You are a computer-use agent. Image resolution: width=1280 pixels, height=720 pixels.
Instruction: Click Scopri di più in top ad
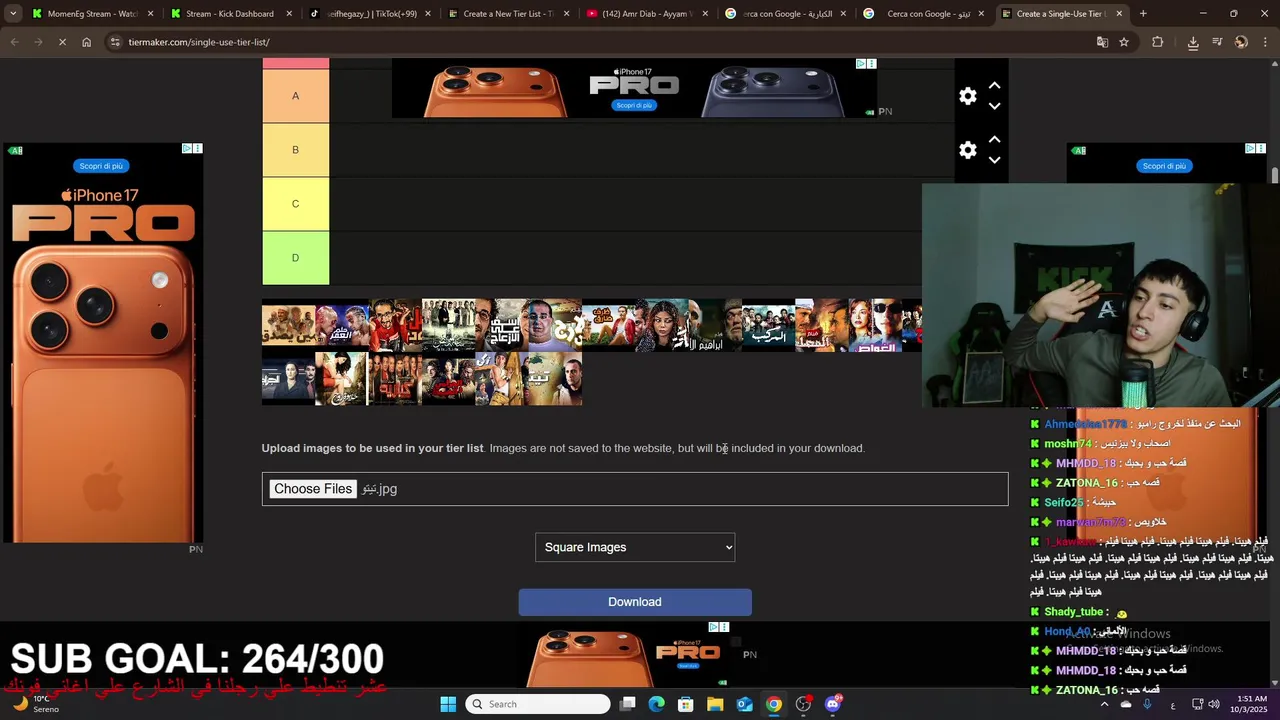coord(634,105)
